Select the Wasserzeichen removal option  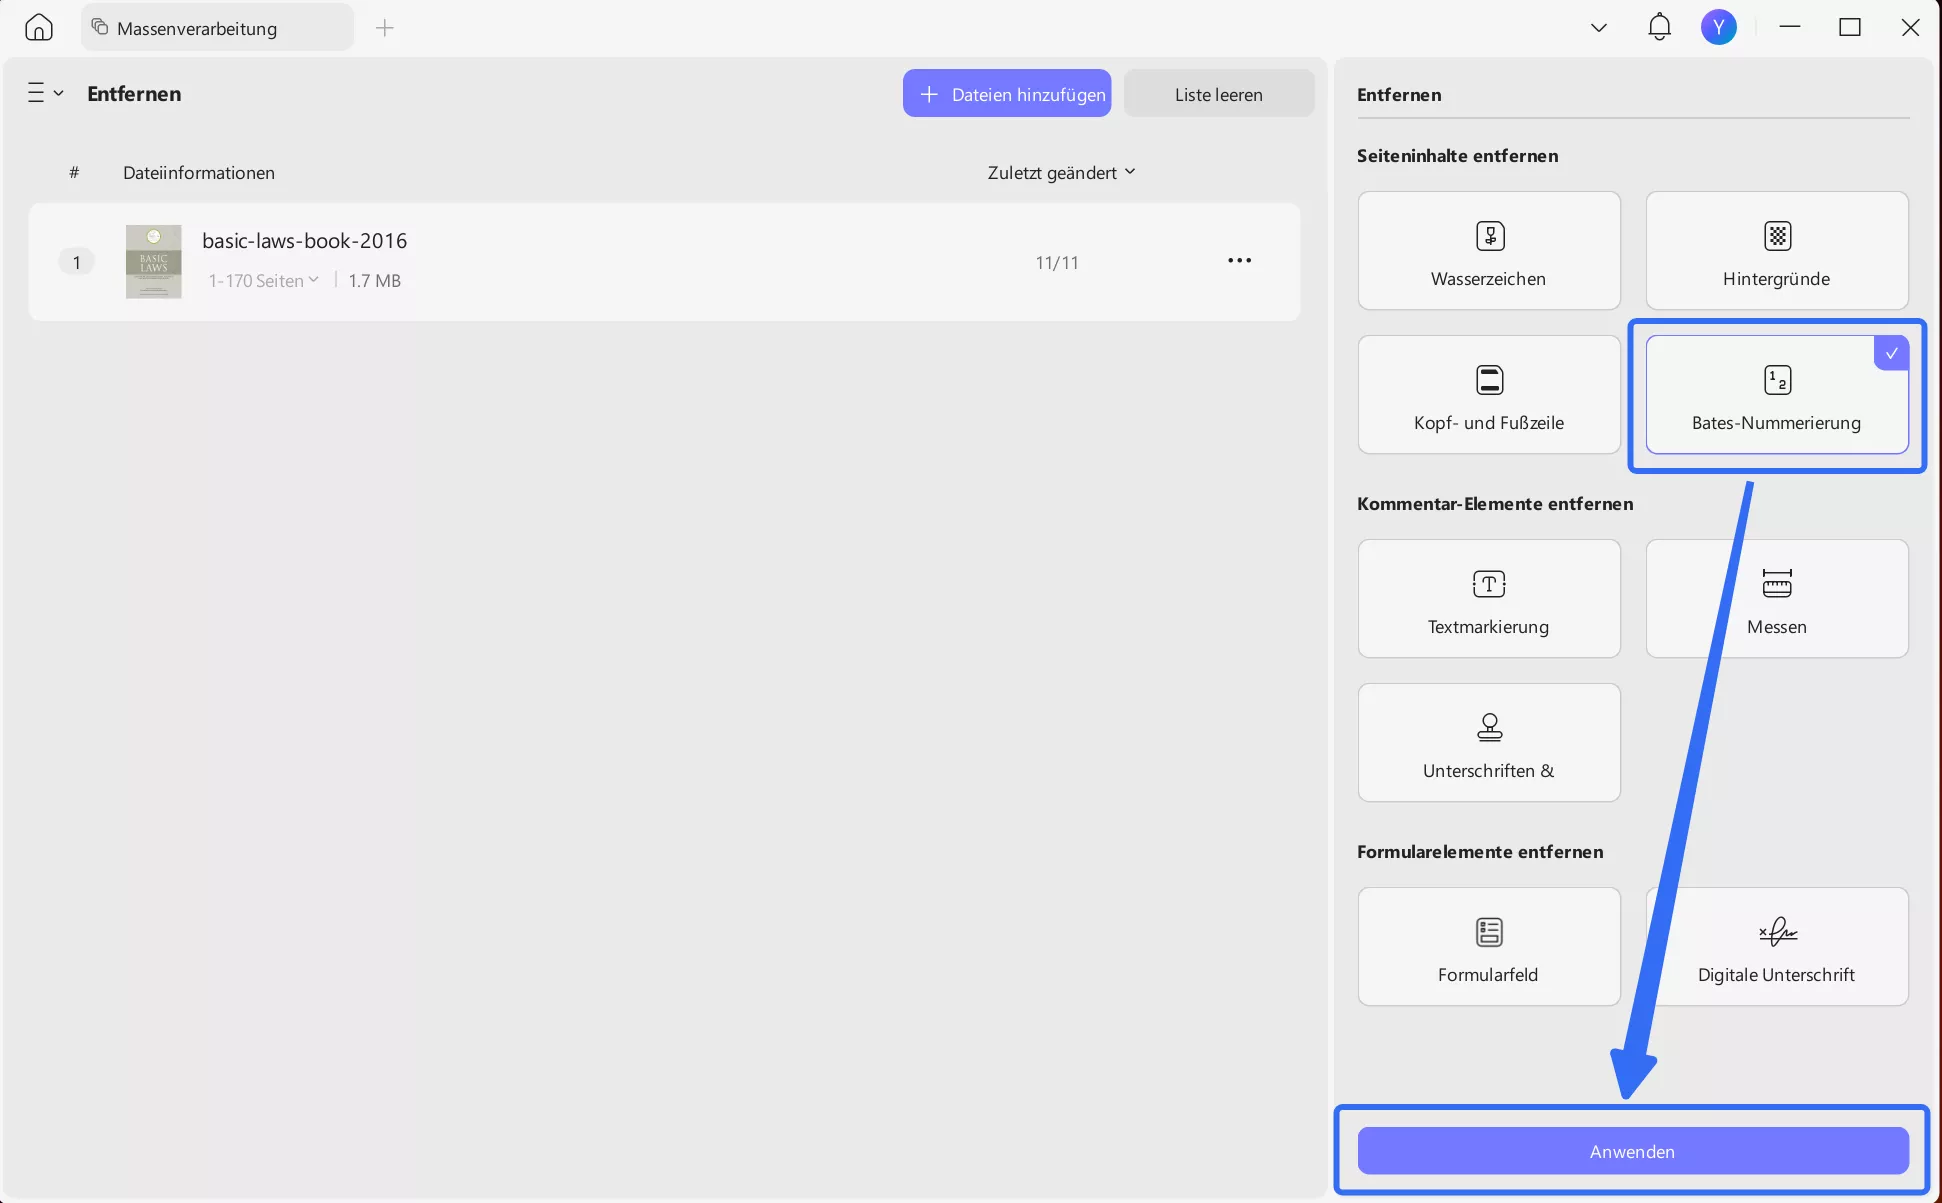[x=1488, y=251]
